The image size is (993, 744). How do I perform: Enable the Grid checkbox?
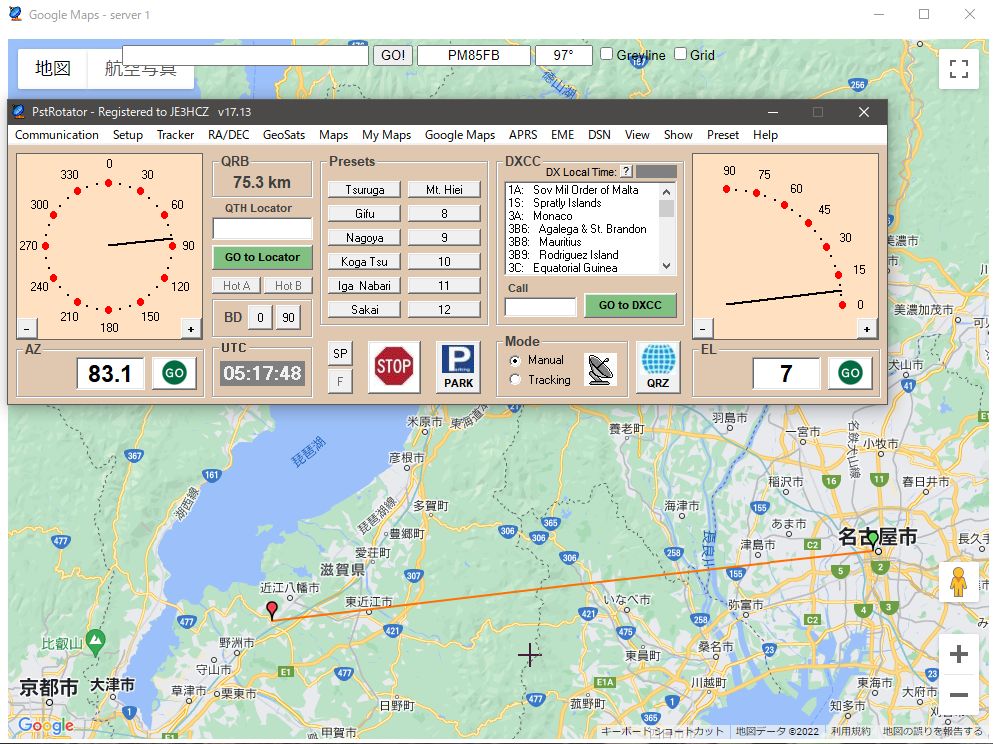681,55
